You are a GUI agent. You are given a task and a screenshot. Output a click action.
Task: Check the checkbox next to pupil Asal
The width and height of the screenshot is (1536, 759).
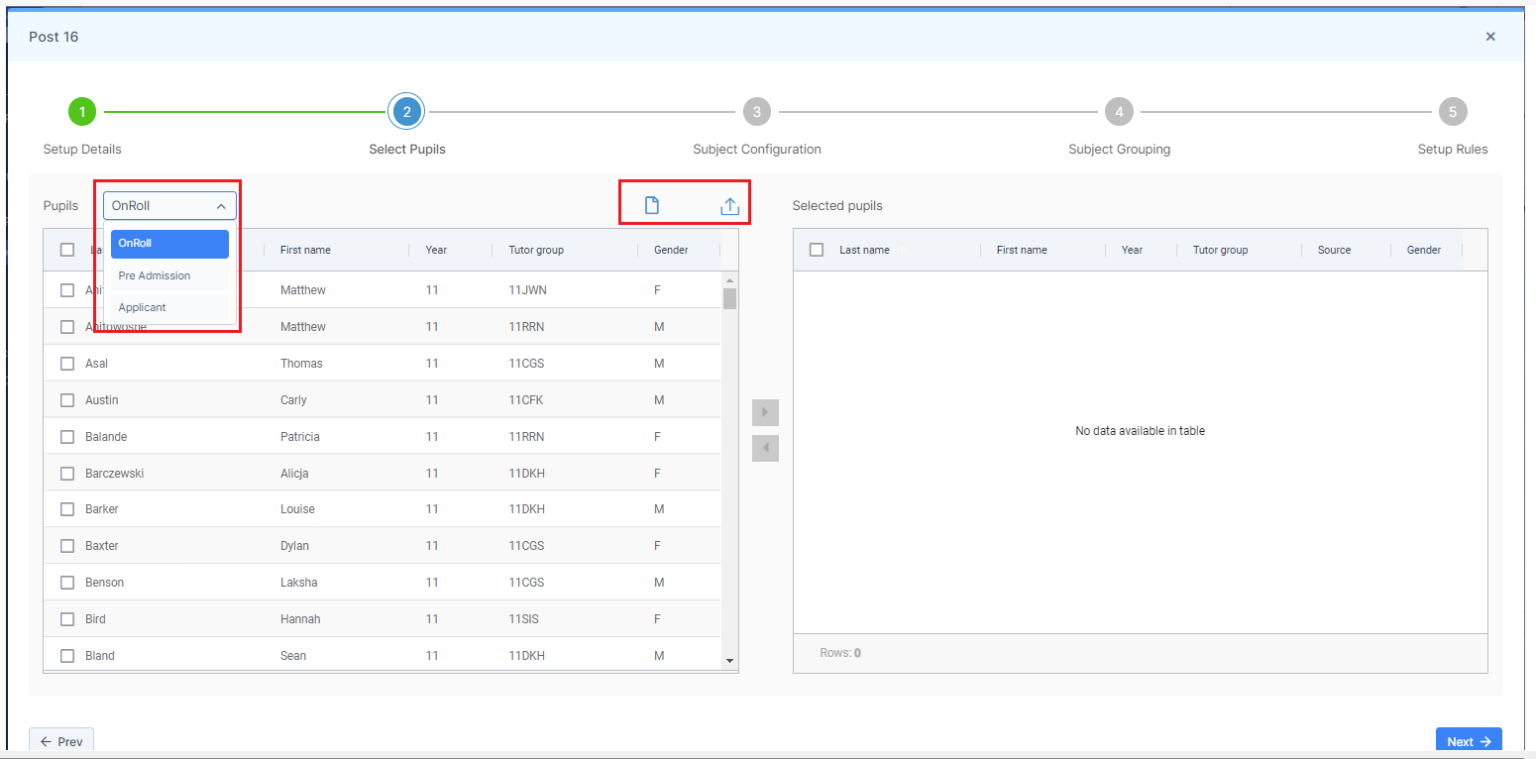click(x=67, y=363)
